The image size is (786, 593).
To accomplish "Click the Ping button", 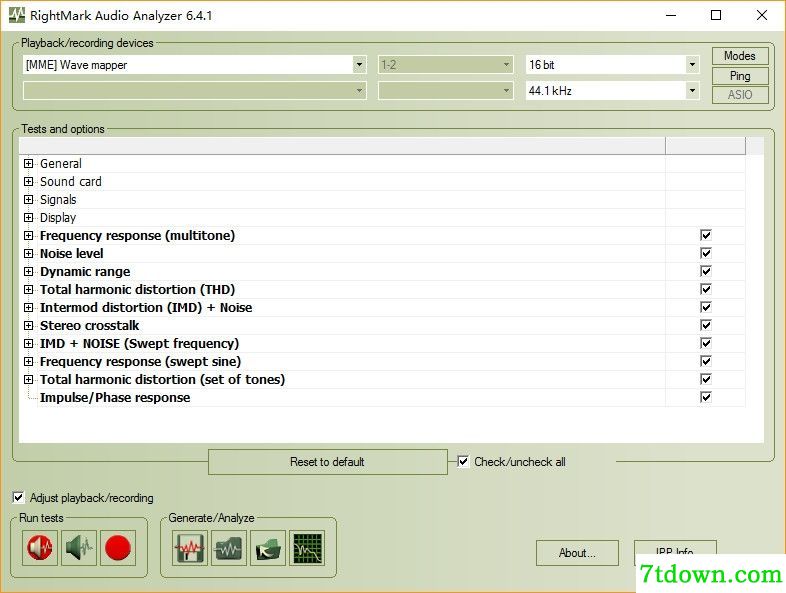I will pos(740,76).
